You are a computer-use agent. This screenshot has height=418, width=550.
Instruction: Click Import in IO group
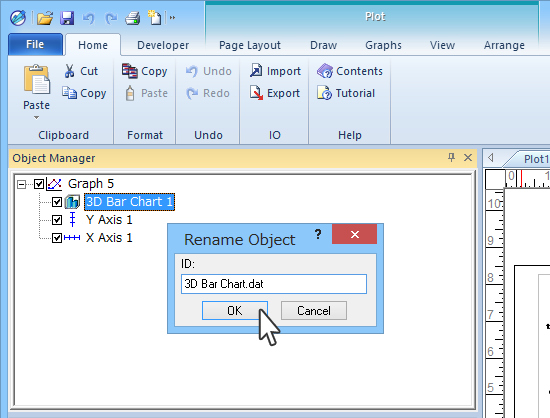pyautogui.click(x=275, y=71)
